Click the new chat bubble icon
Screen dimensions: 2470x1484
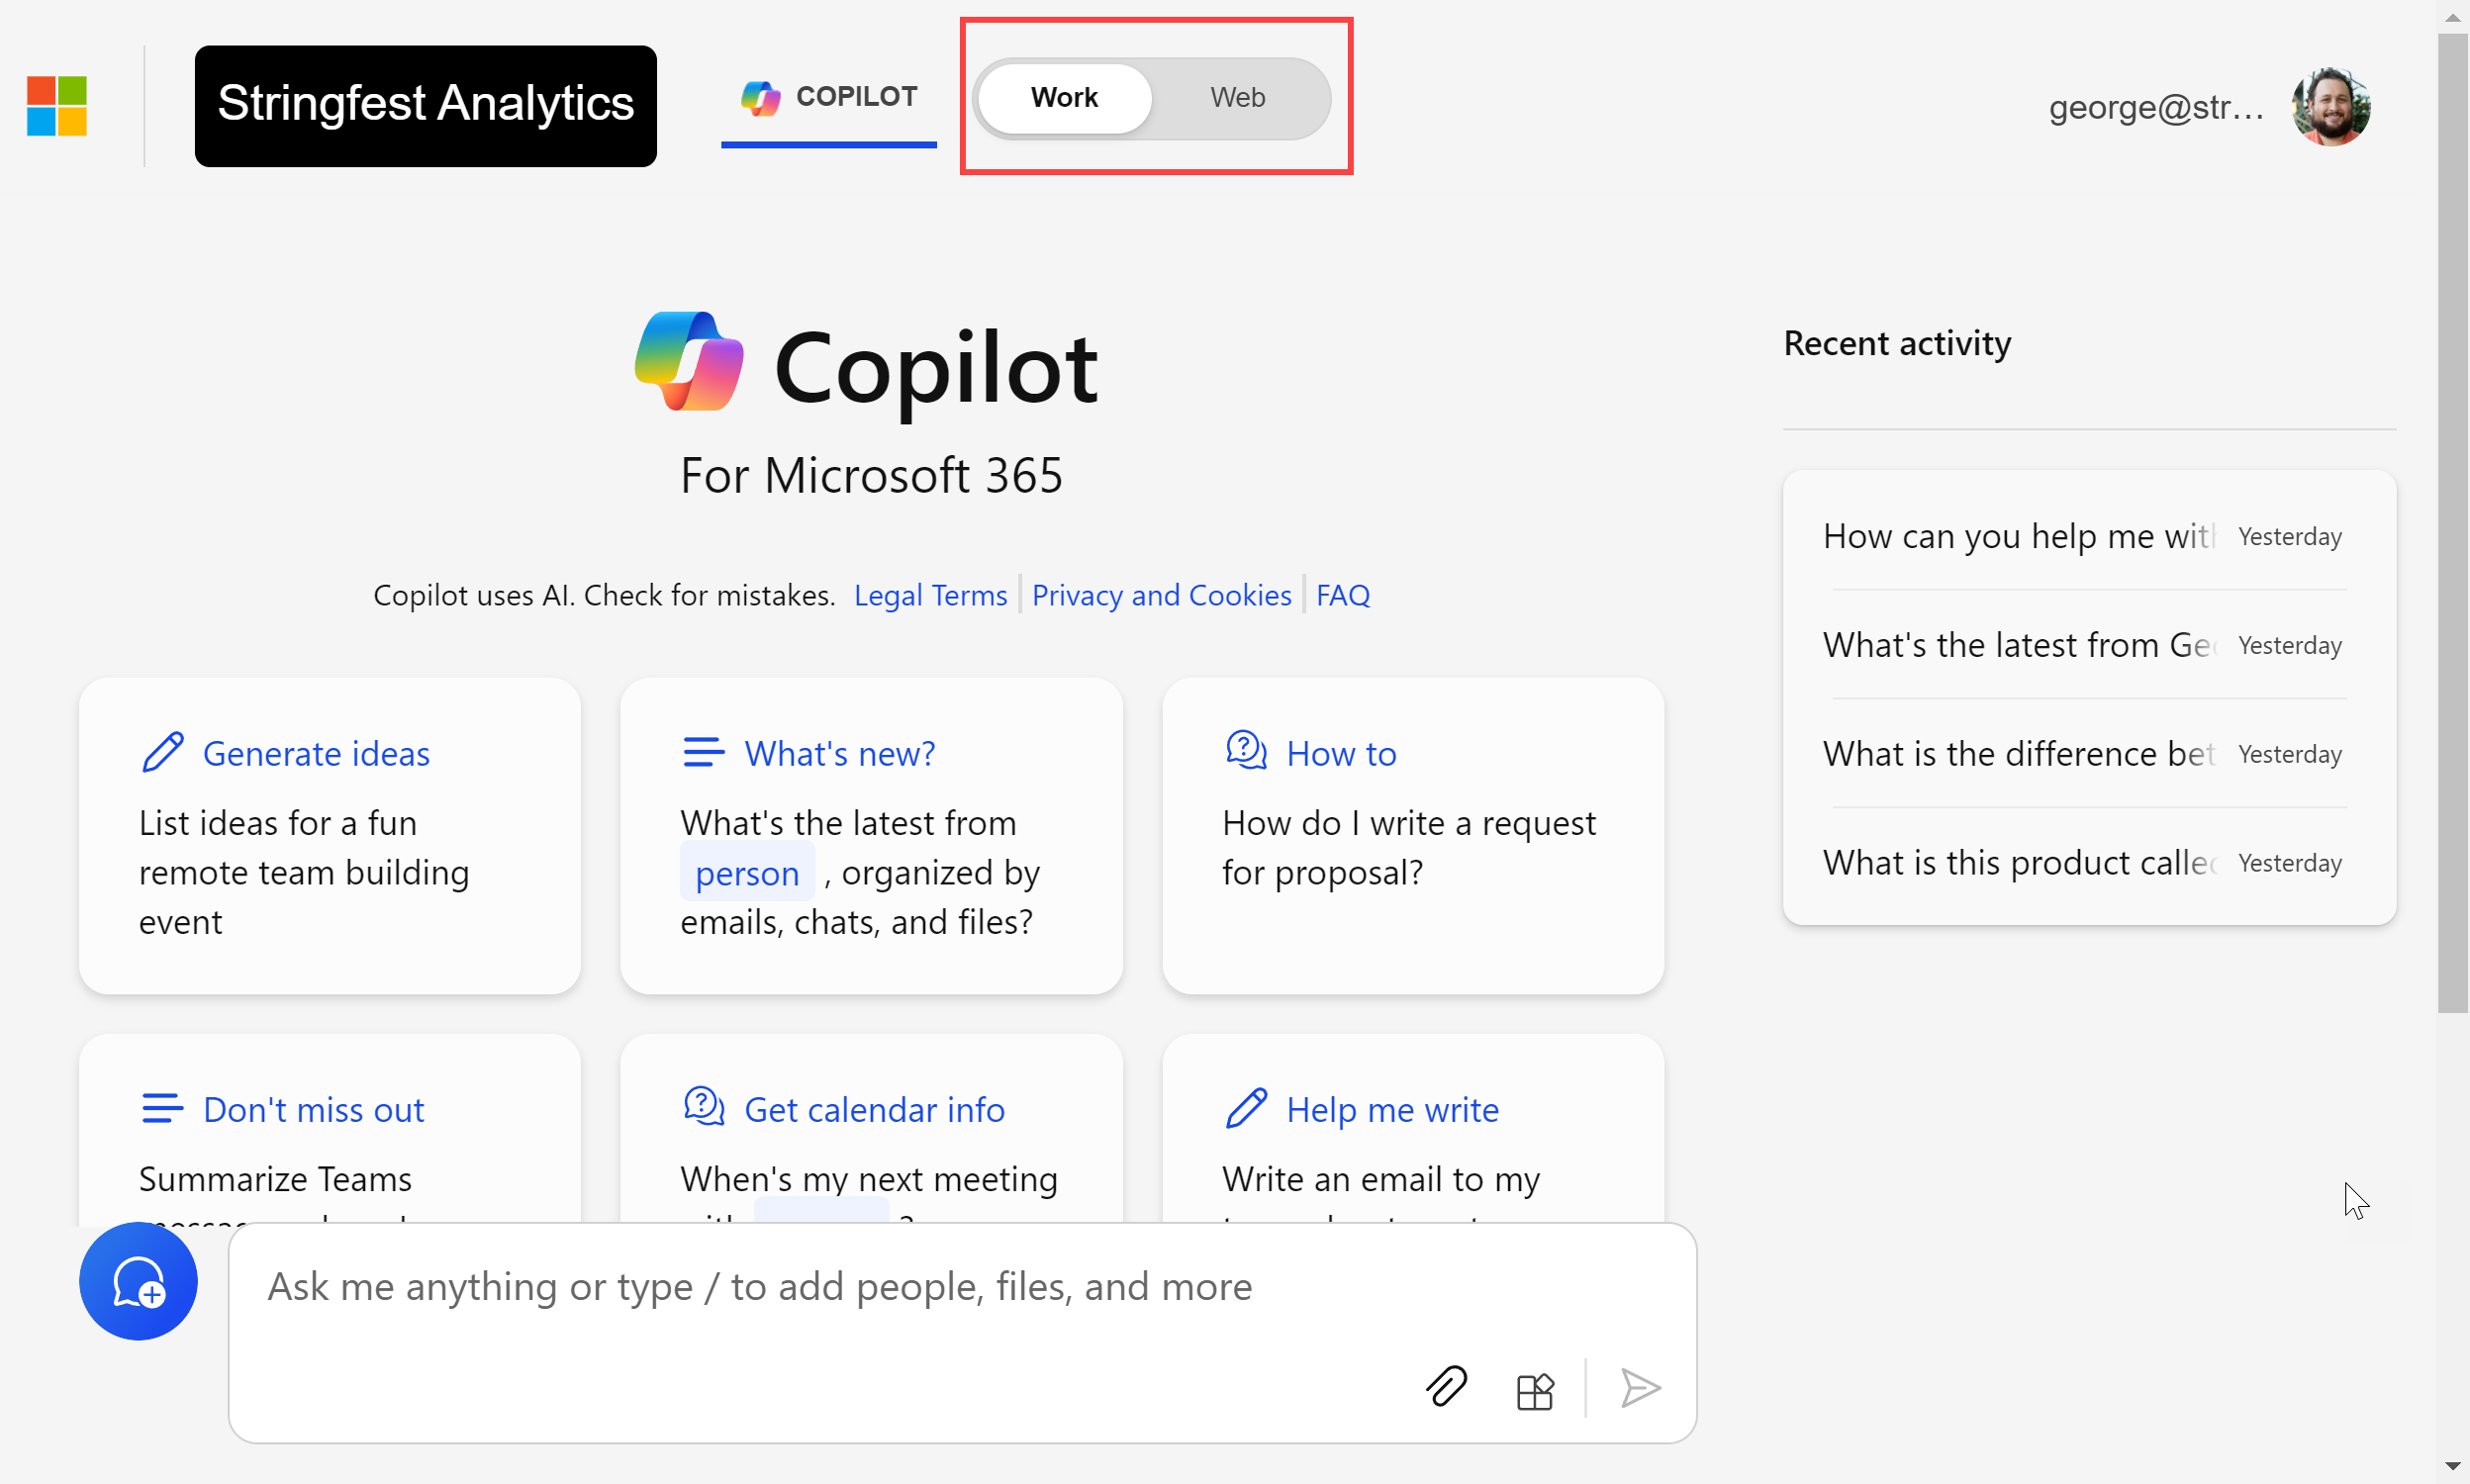[138, 1281]
